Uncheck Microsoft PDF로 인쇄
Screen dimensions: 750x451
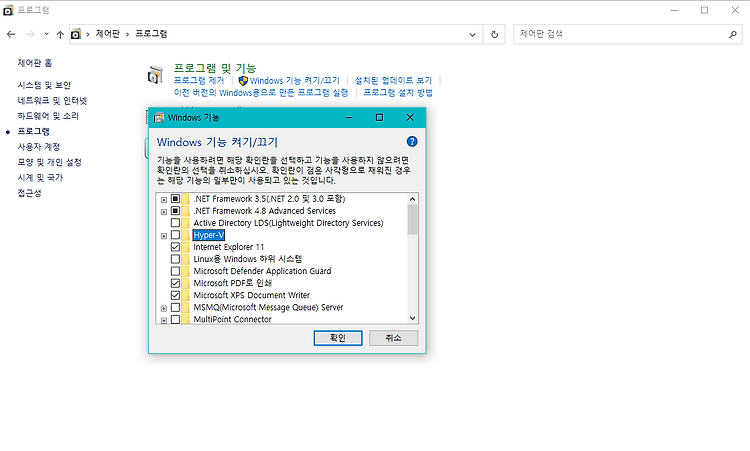[x=176, y=283]
